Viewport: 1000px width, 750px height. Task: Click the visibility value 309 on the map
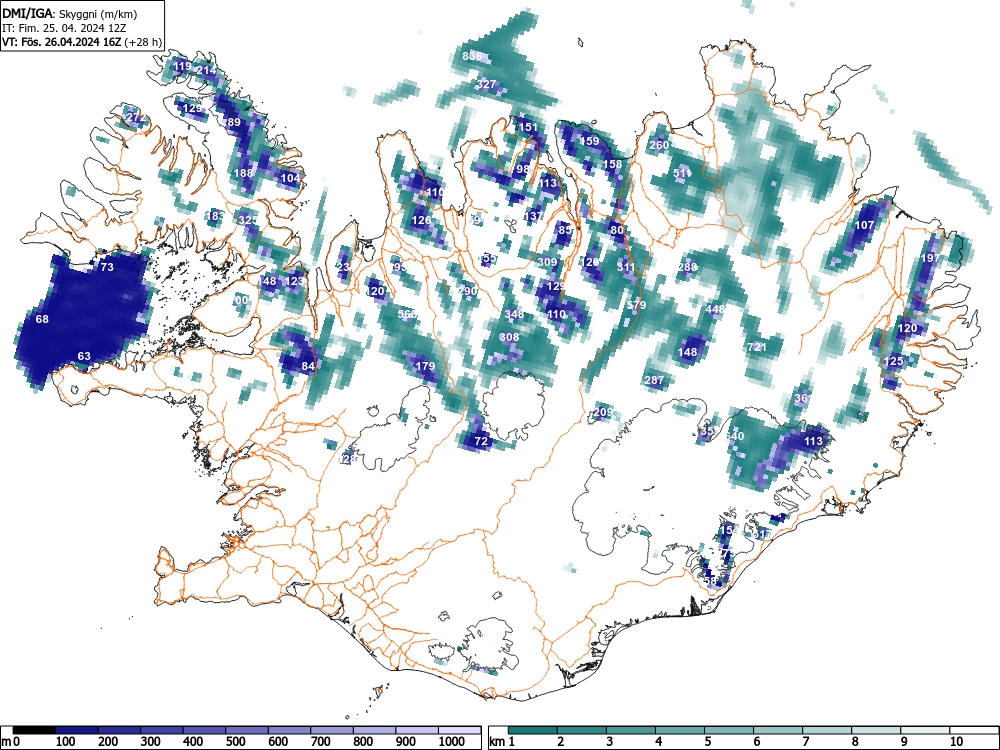[x=548, y=262]
